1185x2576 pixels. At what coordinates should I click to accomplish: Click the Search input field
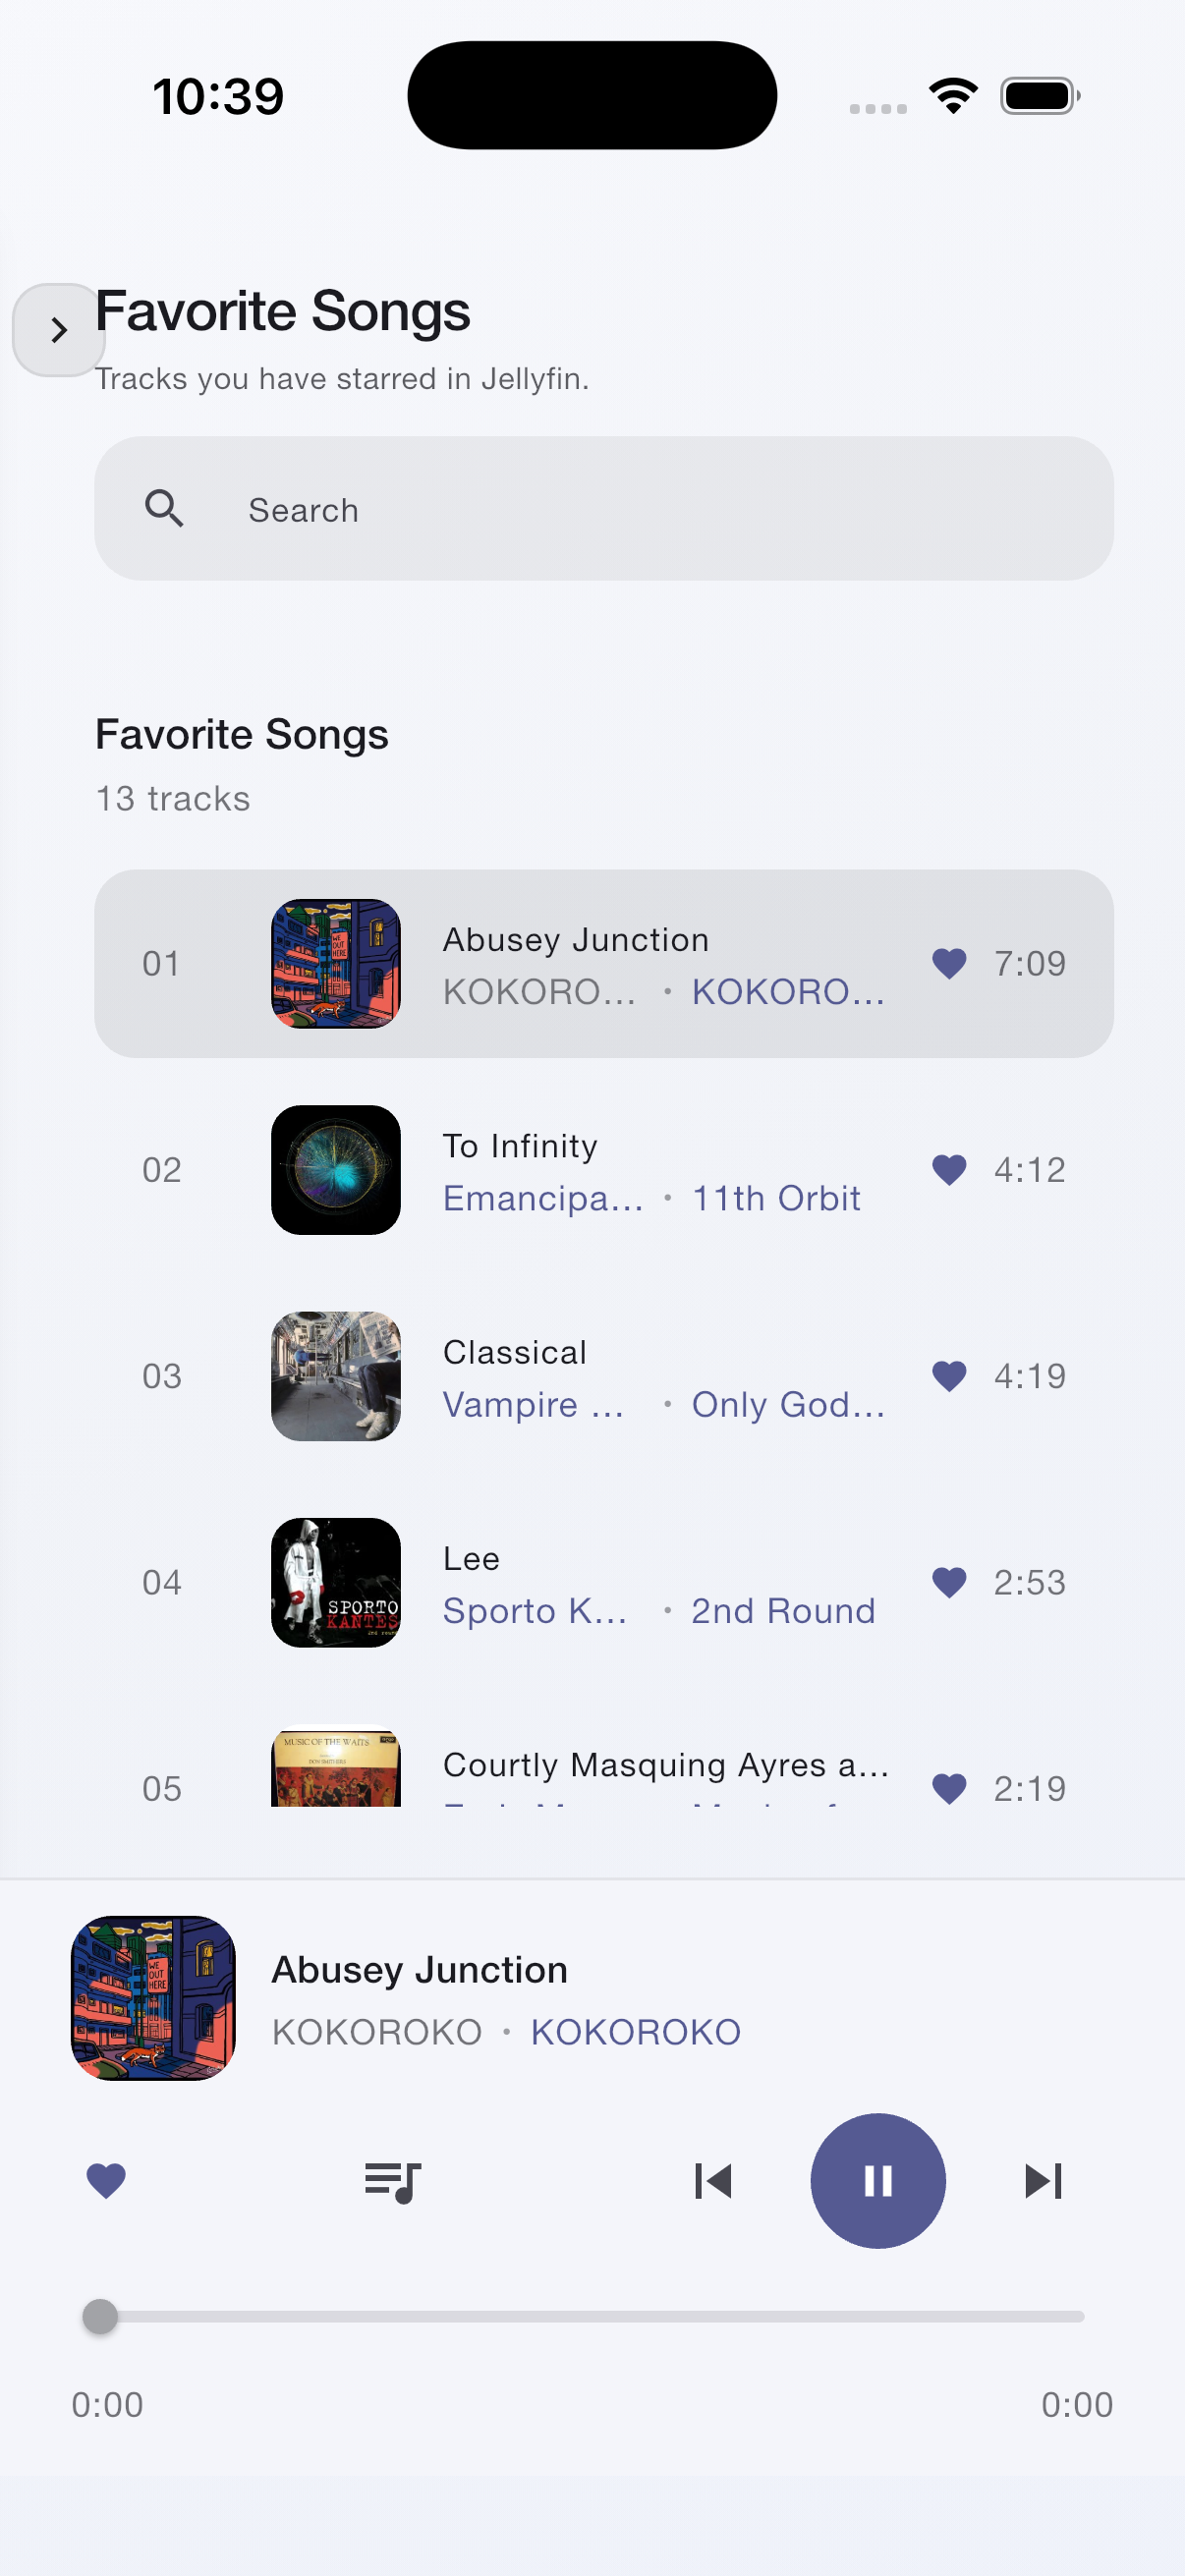click(x=640, y=510)
